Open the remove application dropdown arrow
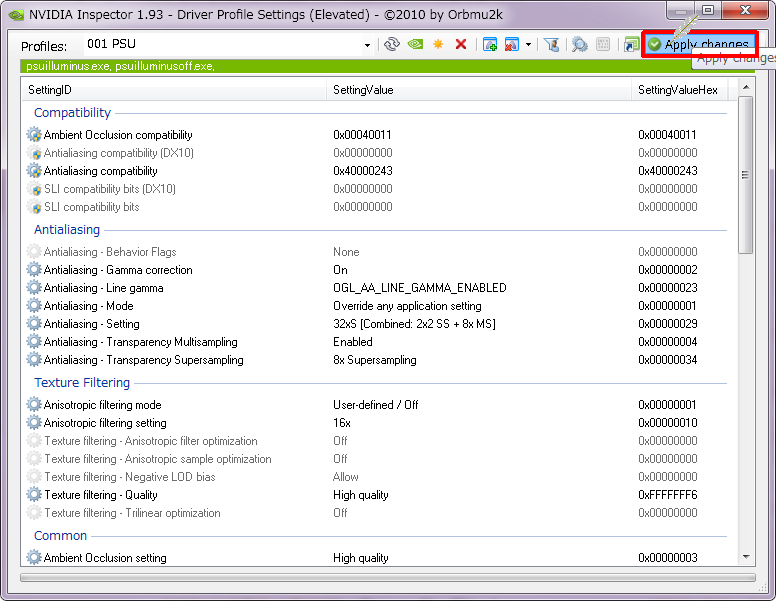 click(529, 45)
